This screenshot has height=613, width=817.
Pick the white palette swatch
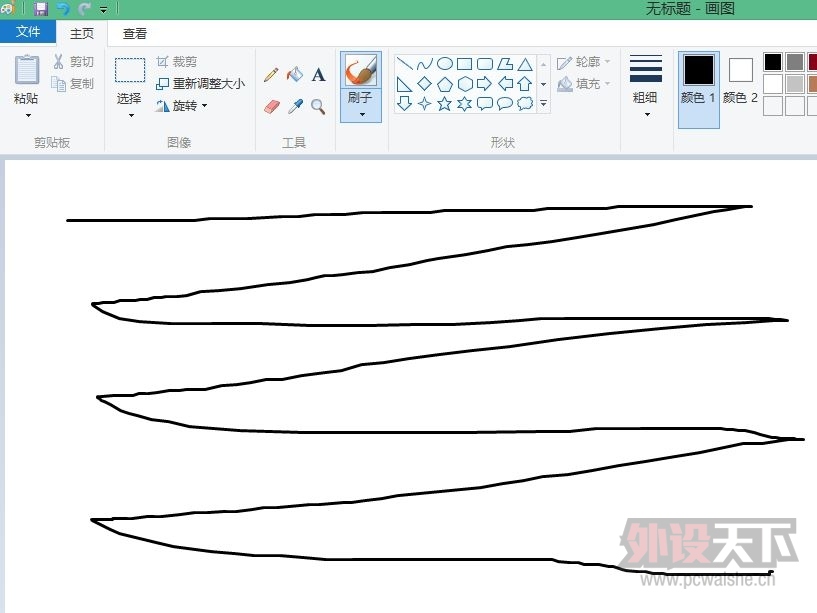pyautogui.click(x=773, y=84)
